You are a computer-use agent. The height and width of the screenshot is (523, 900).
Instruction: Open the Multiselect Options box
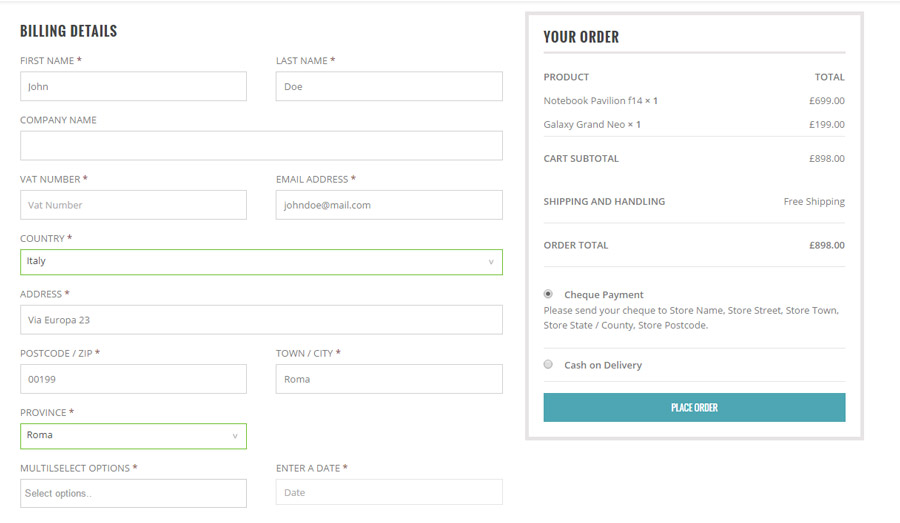tap(132, 493)
